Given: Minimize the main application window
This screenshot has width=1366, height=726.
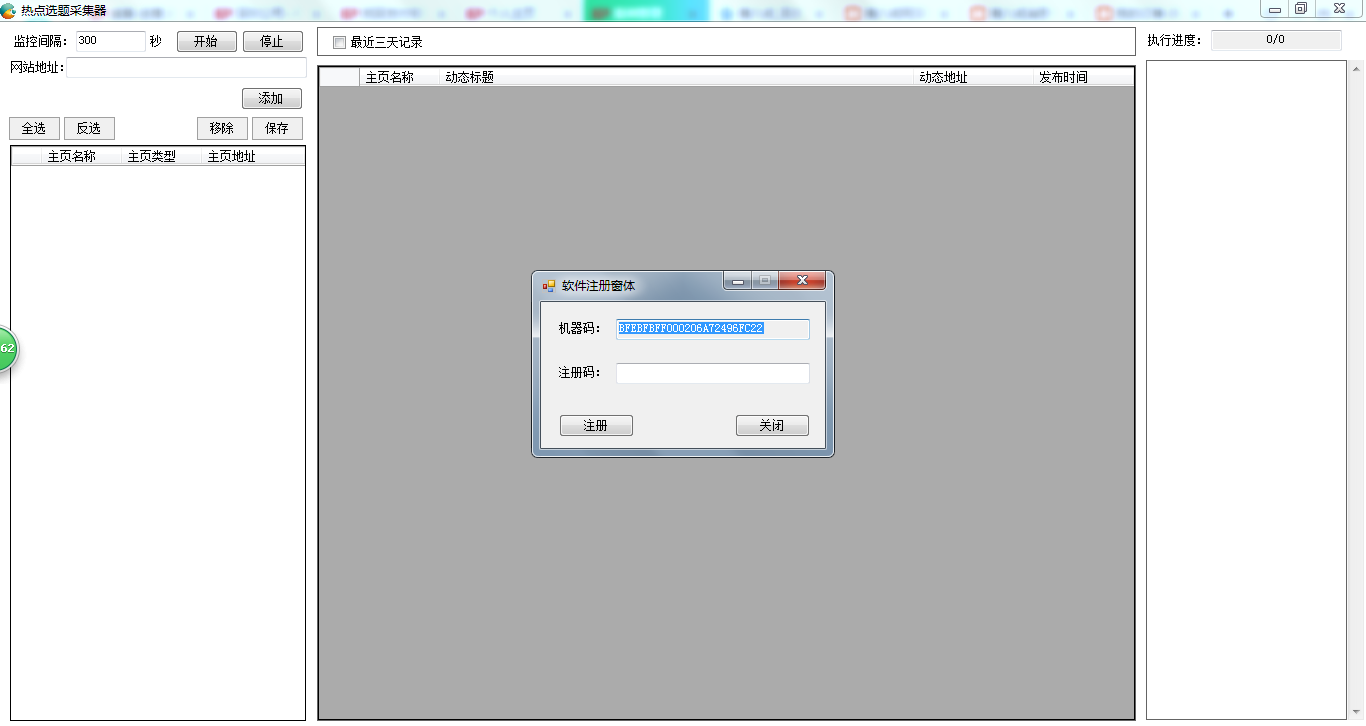Looking at the screenshot, I should pos(1274,9).
